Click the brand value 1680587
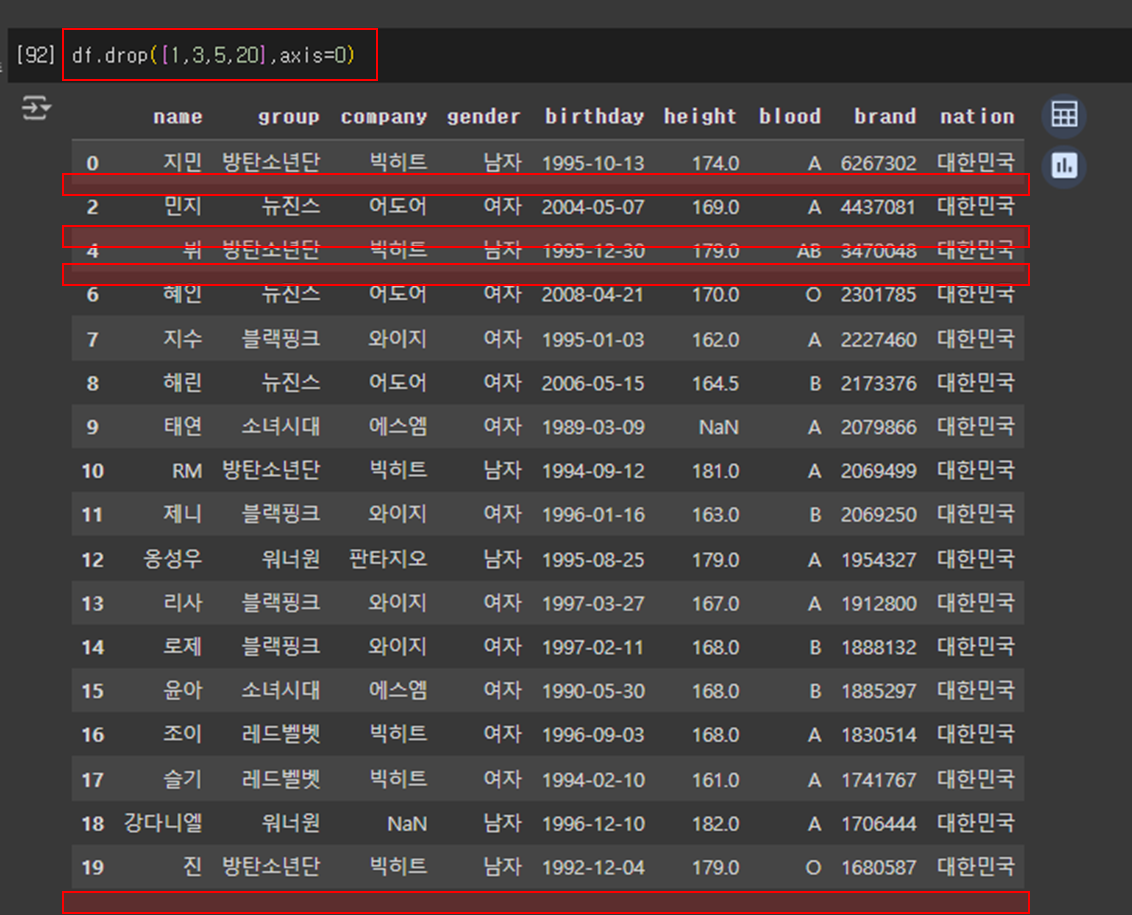1132x915 pixels. point(879,867)
